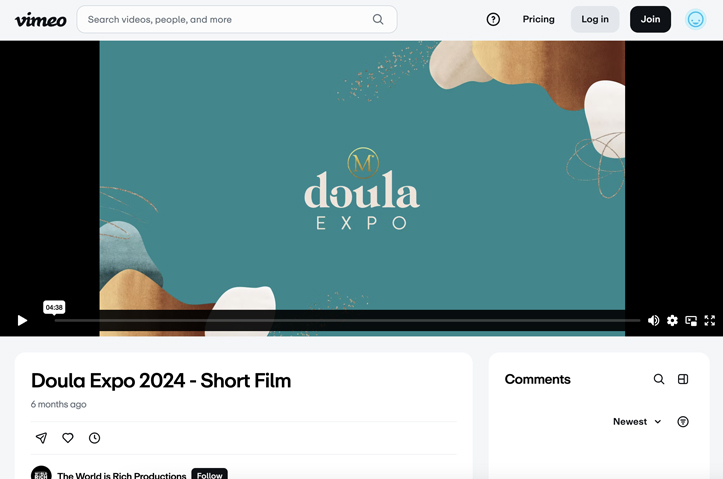The height and width of the screenshot is (479, 723).
Task: Add to Watch Later clock icon
Action: coord(95,438)
